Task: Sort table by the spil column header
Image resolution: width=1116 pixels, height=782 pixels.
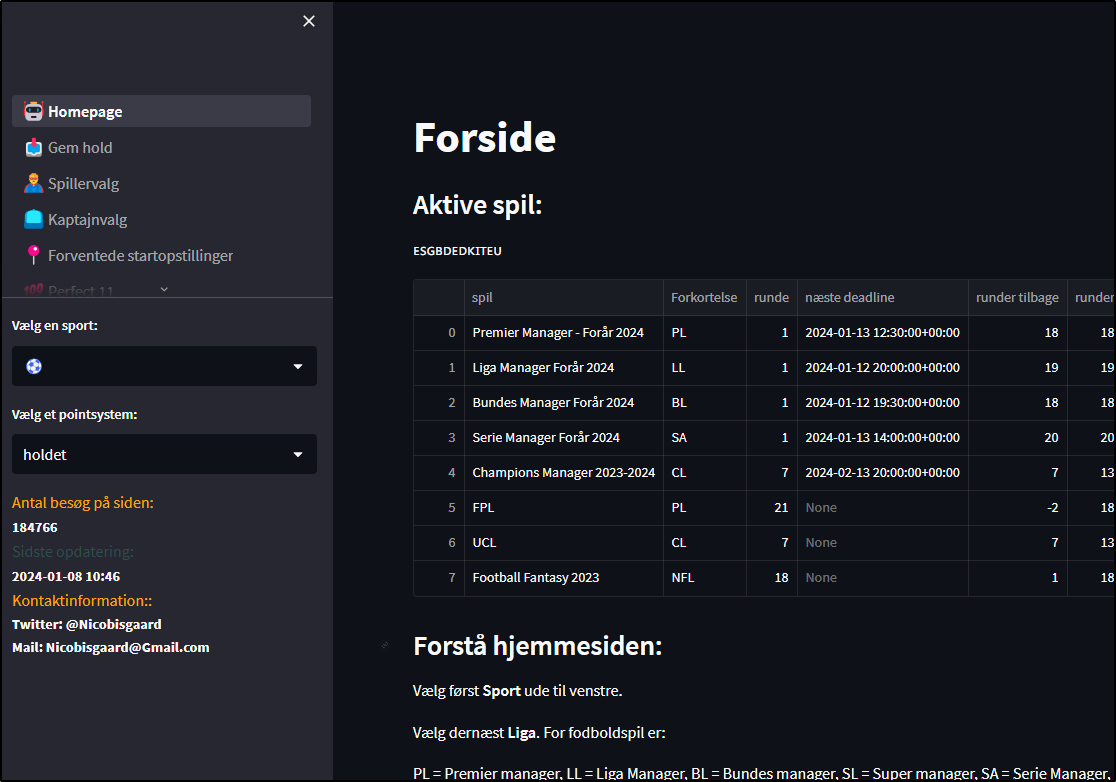Action: (x=564, y=297)
